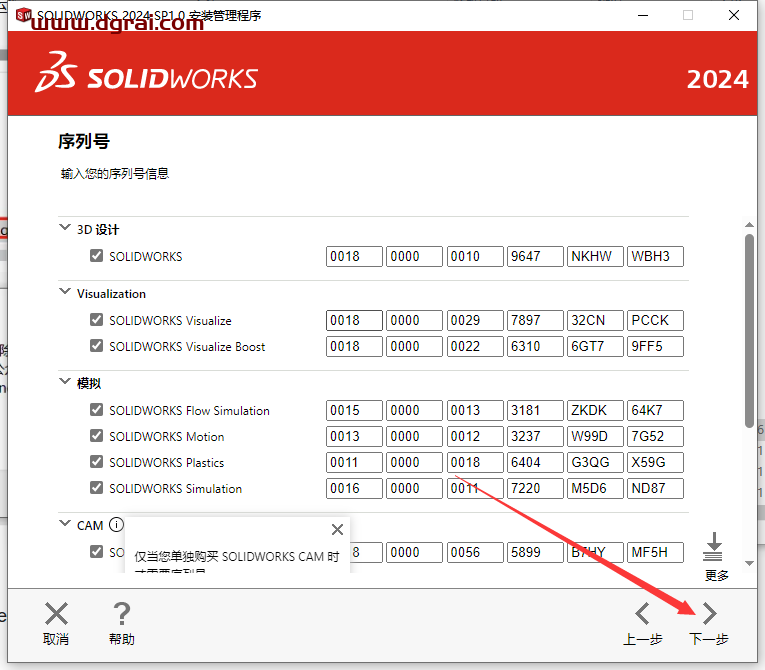
Task: Click Flow Simulation serial field 0015
Action: pos(354,410)
